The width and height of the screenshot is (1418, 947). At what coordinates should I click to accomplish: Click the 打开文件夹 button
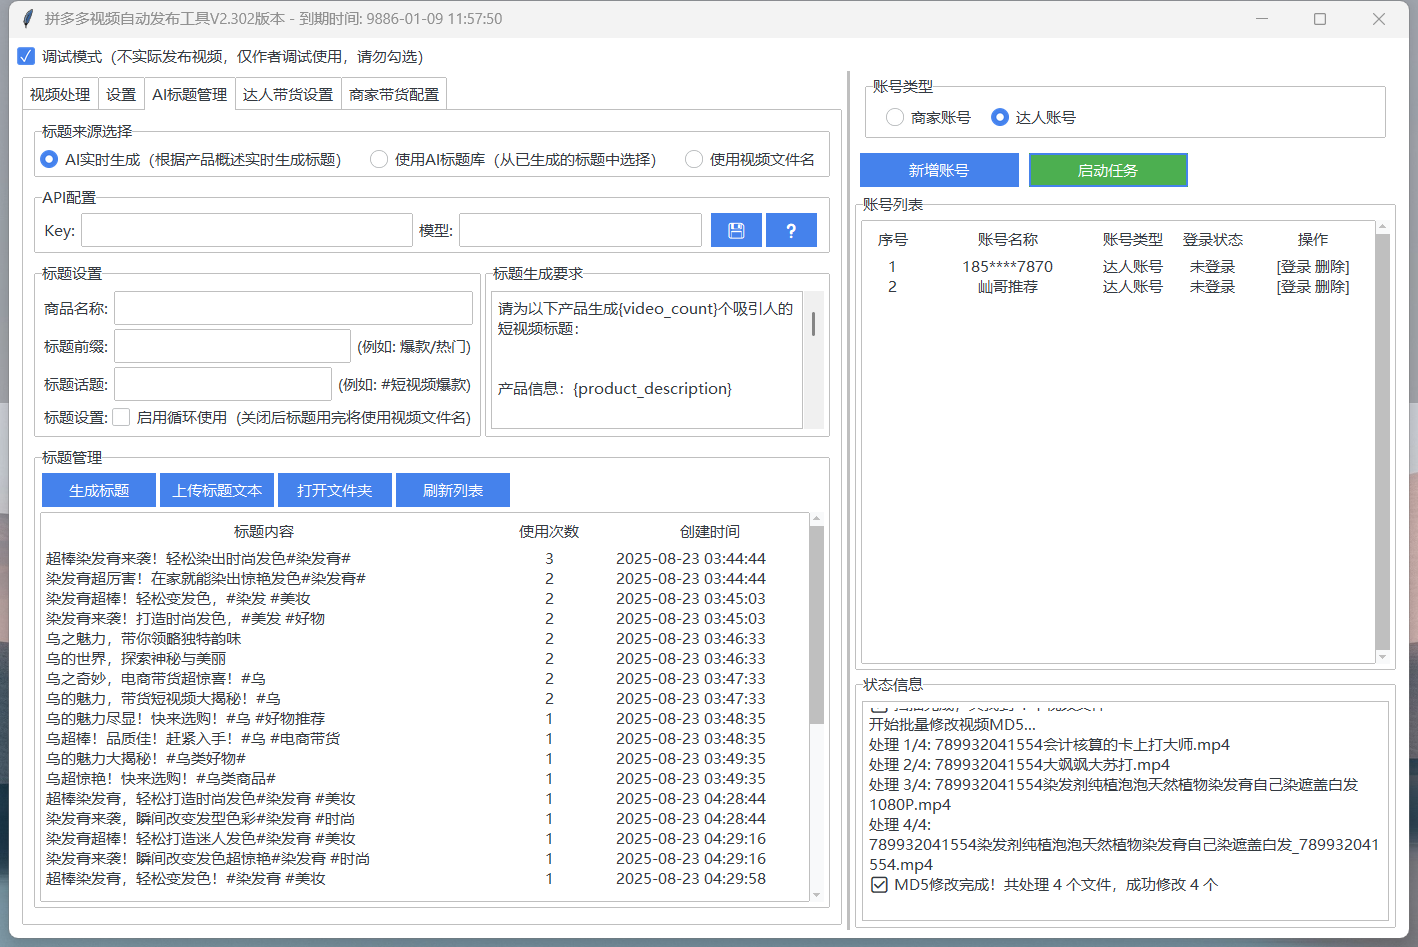335,490
